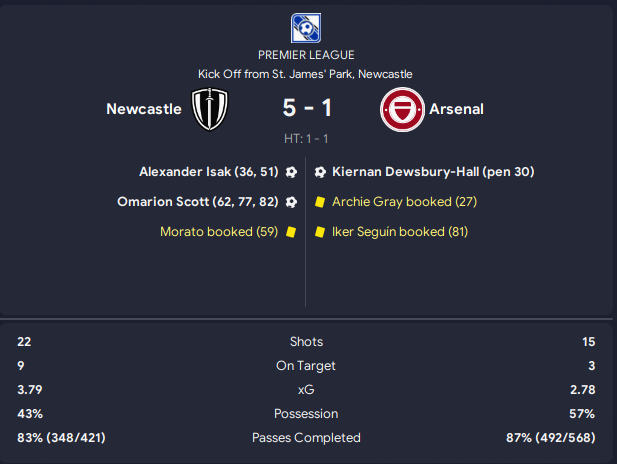
Task: Click goal icon beside Kiernan Dewsbury-Hall
Action: tap(320, 172)
